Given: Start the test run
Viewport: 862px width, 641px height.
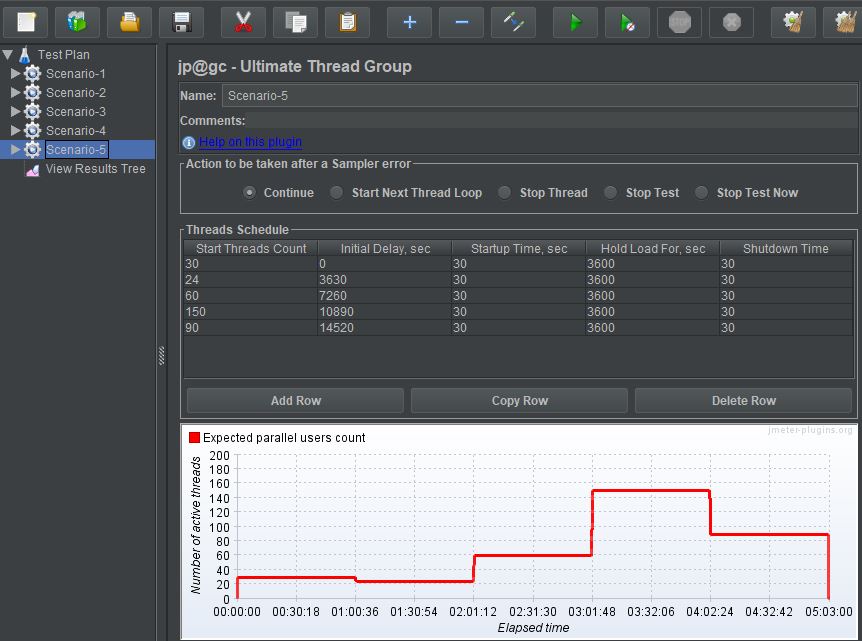Looking at the screenshot, I should pos(575,21).
